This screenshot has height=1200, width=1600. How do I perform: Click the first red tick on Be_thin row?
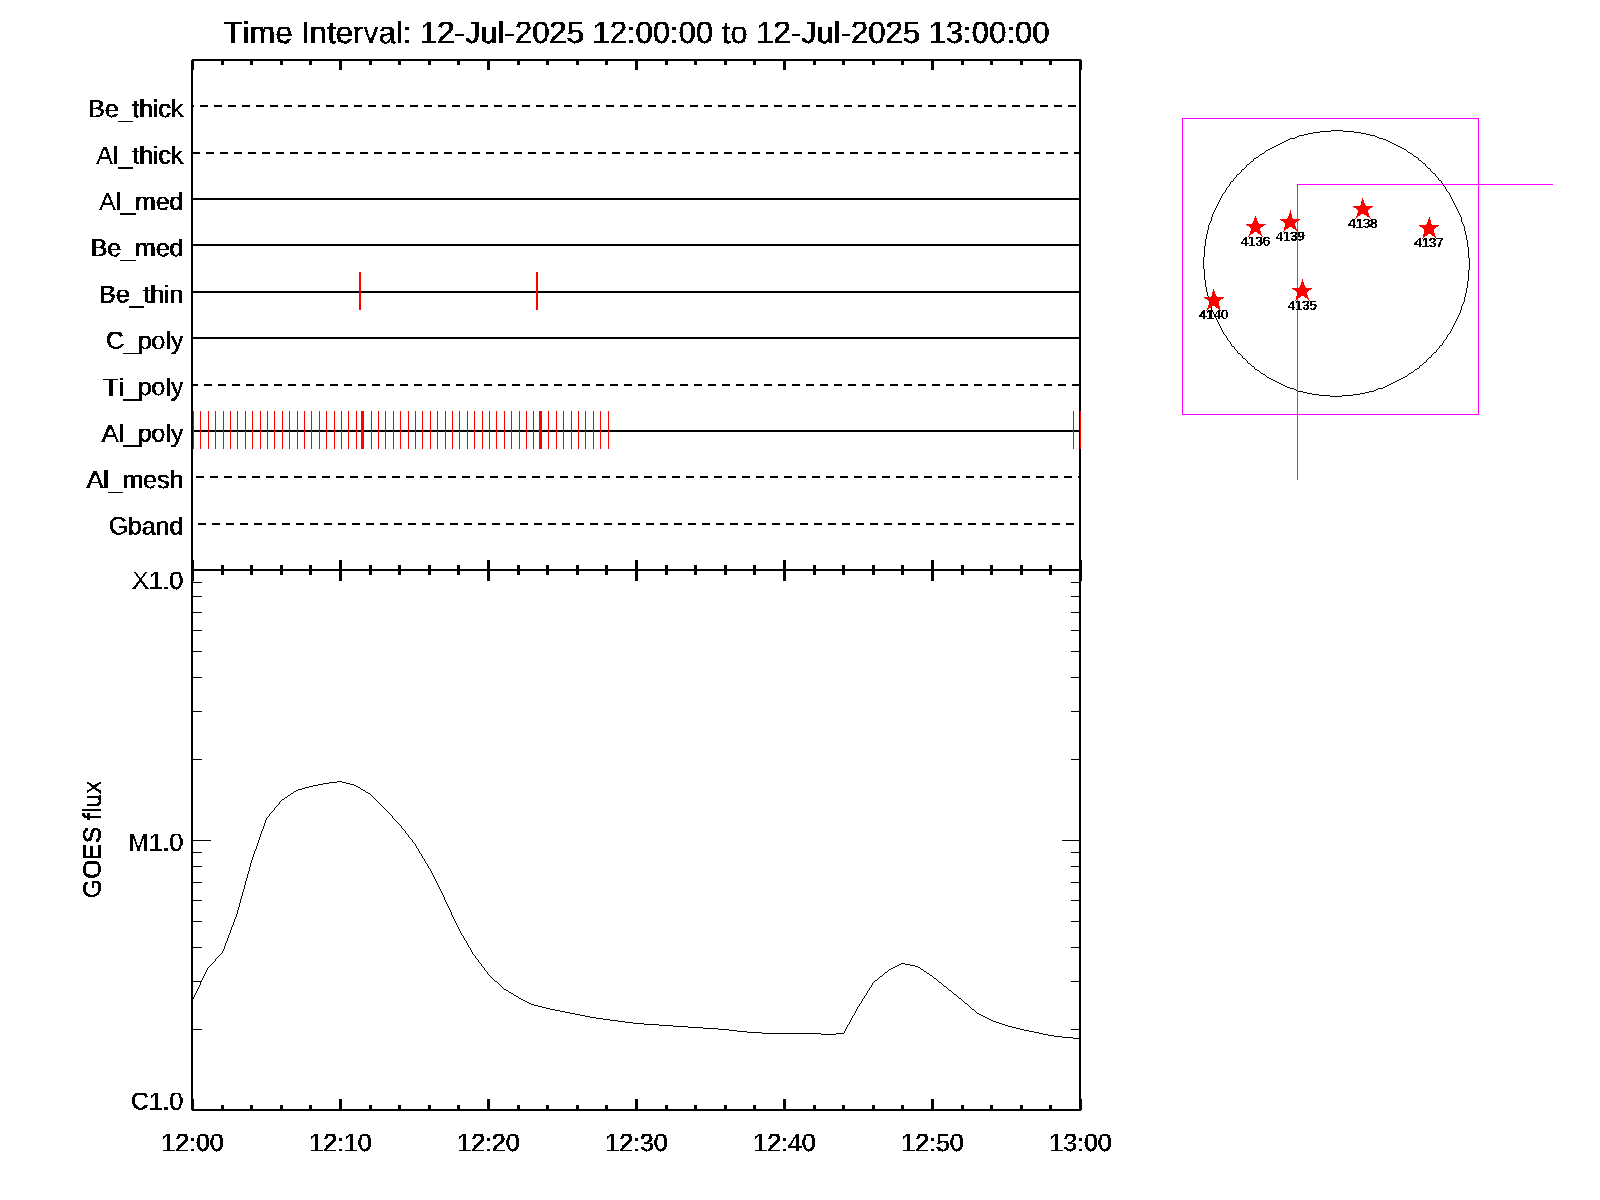pos(360,291)
